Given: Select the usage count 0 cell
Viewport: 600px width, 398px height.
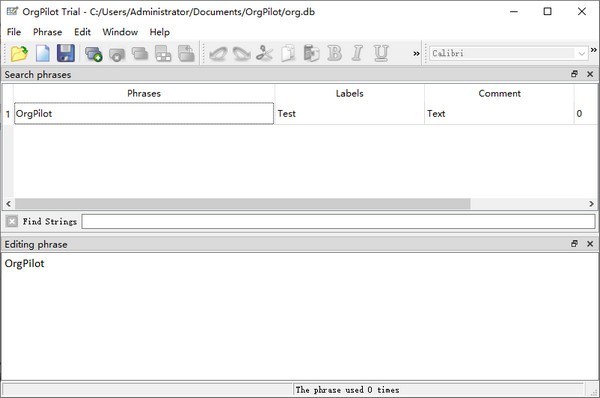Looking at the screenshot, I should (x=585, y=114).
